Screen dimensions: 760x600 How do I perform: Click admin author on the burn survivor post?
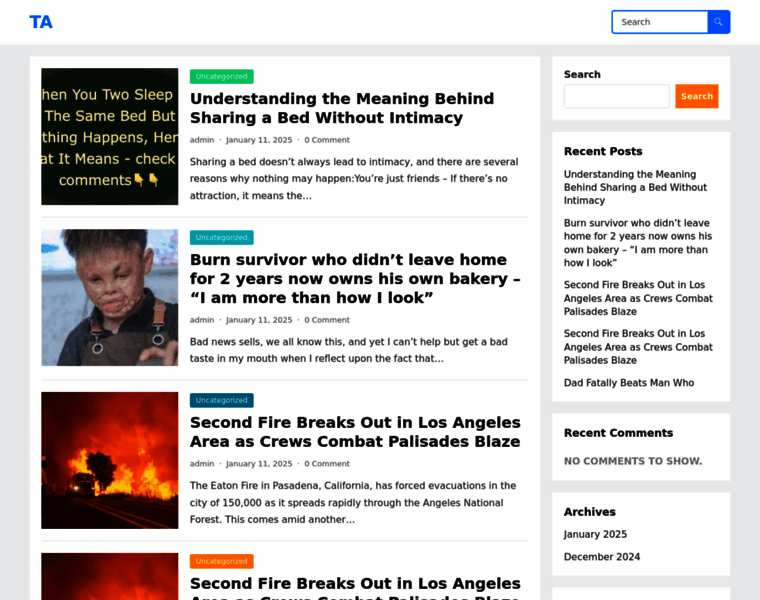(x=202, y=320)
